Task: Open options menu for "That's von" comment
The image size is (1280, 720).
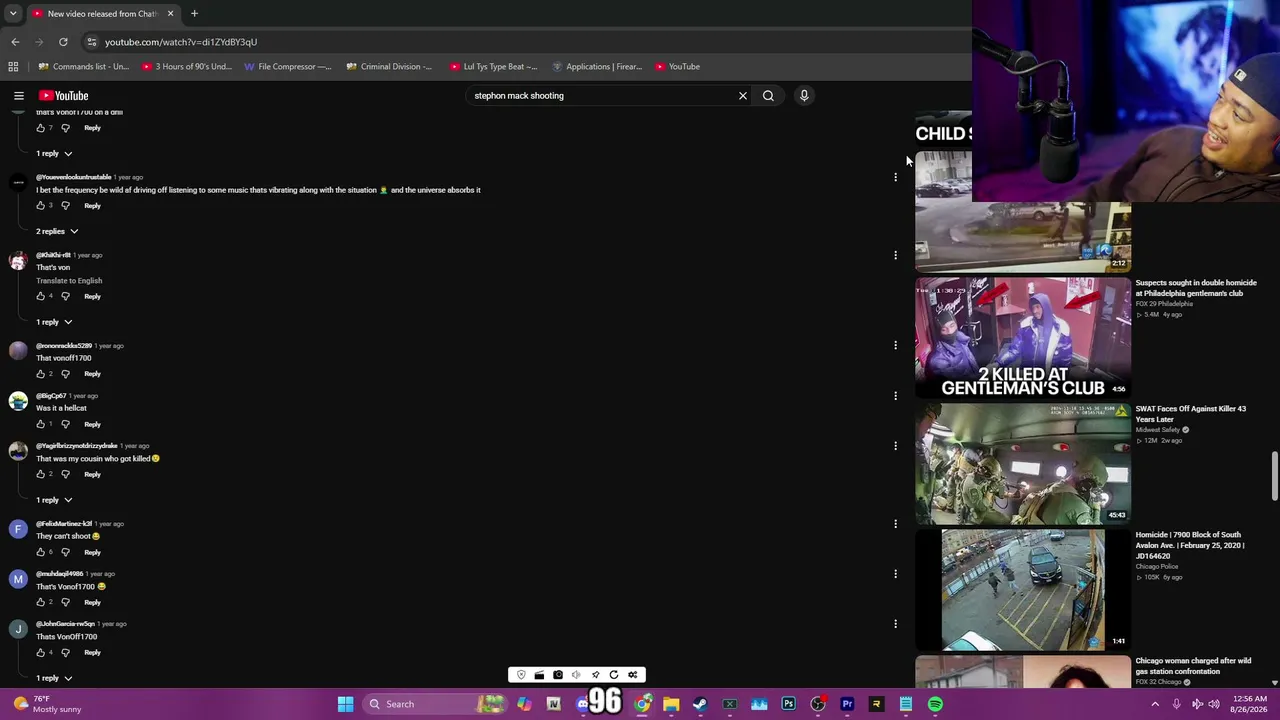Action: [x=895, y=255]
